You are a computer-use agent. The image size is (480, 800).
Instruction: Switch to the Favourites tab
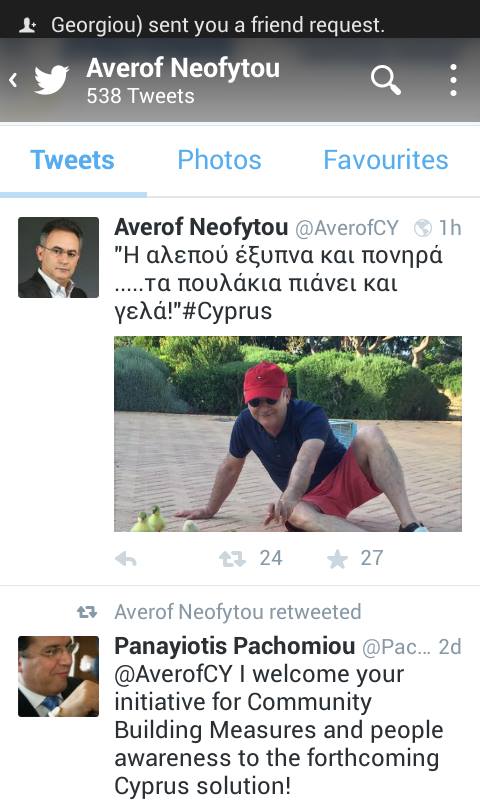[x=386, y=160]
